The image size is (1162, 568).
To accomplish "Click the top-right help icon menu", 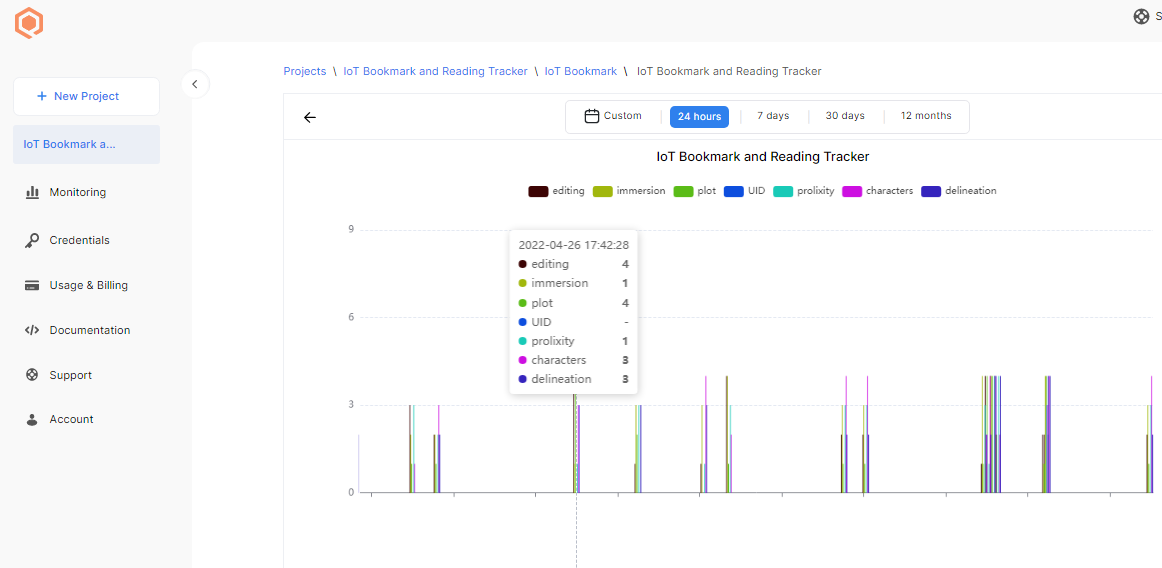I will point(1141,16).
